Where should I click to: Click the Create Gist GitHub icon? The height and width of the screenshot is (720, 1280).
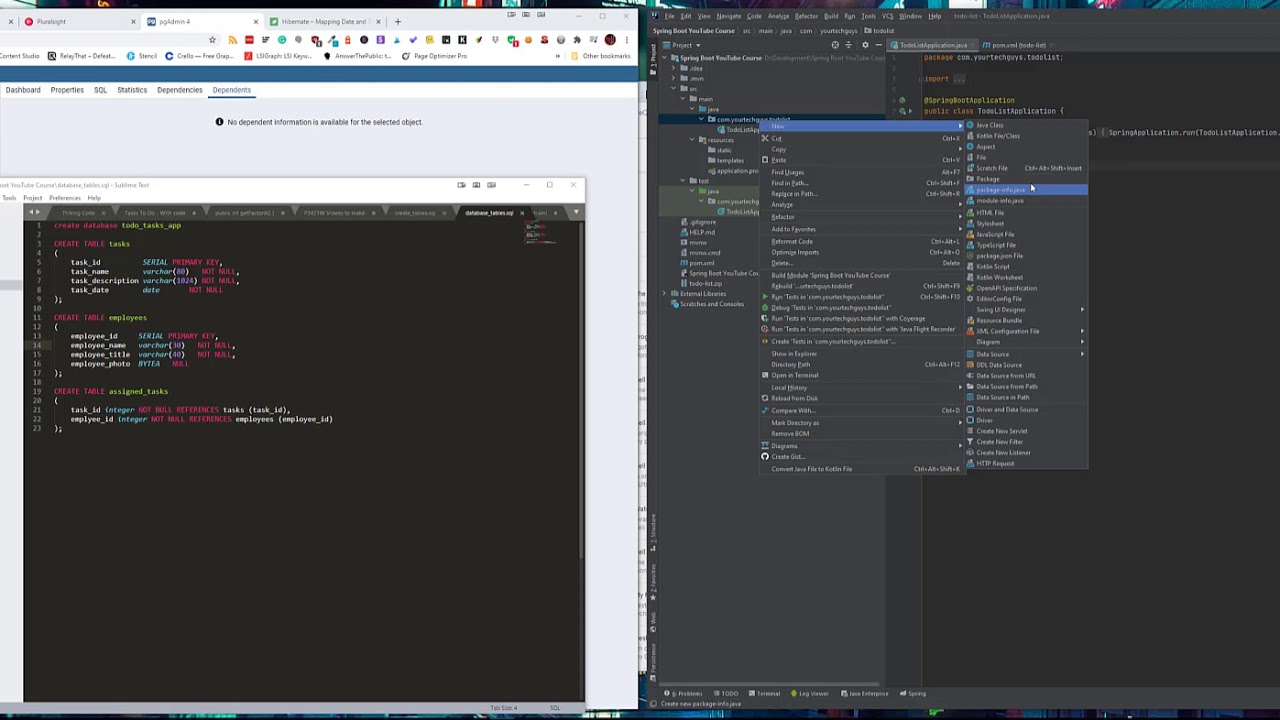coord(765,457)
